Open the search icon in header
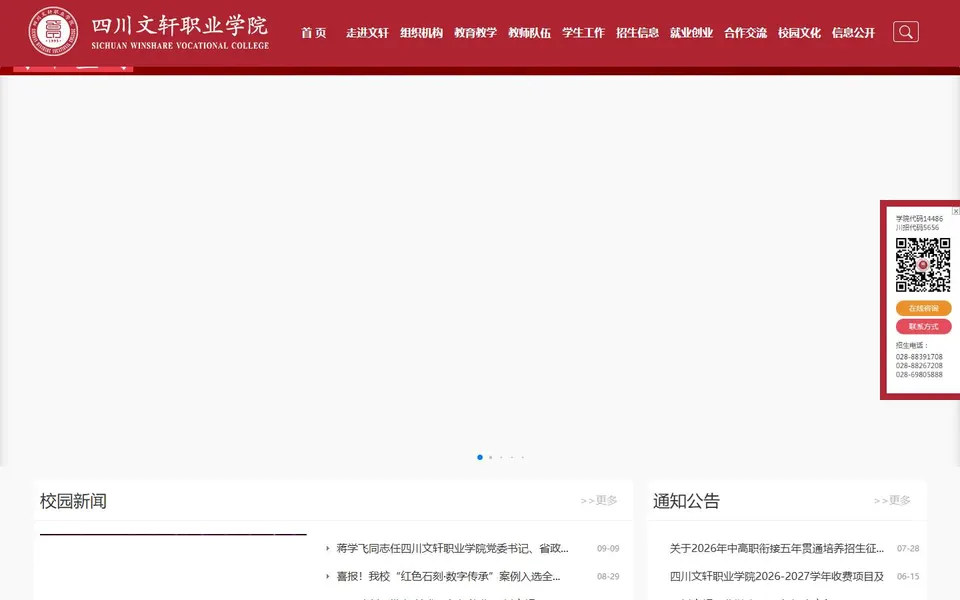The width and height of the screenshot is (960, 600). (906, 32)
